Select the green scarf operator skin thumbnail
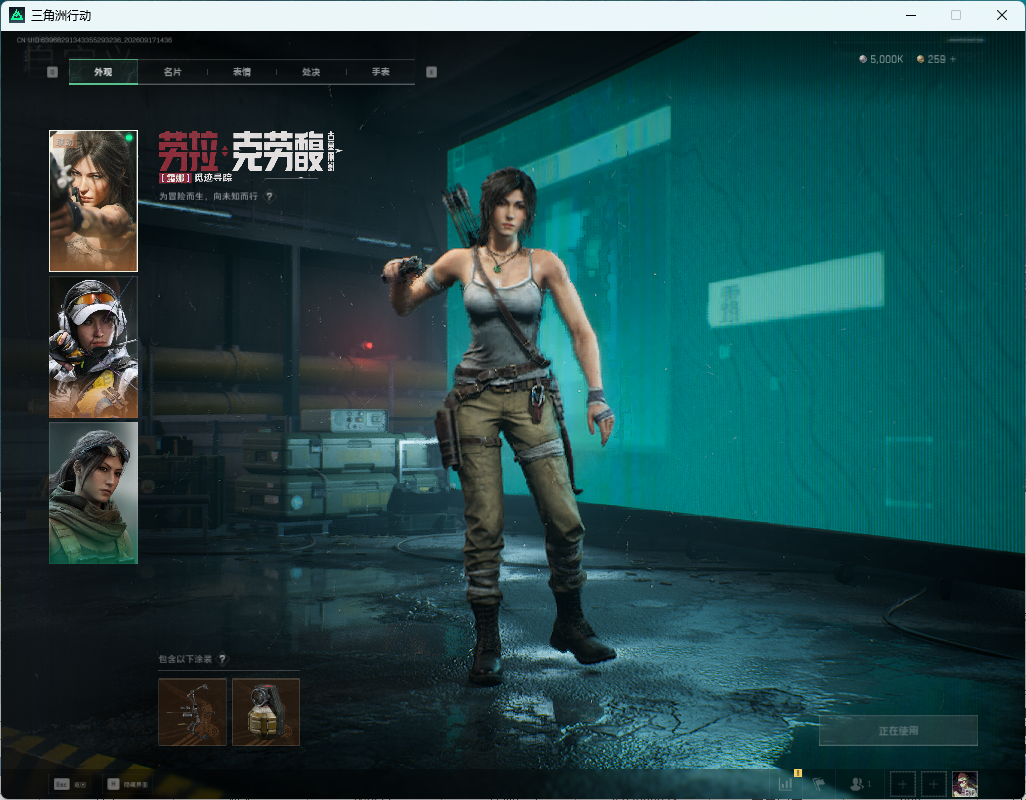This screenshot has width=1026, height=800. [x=94, y=493]
